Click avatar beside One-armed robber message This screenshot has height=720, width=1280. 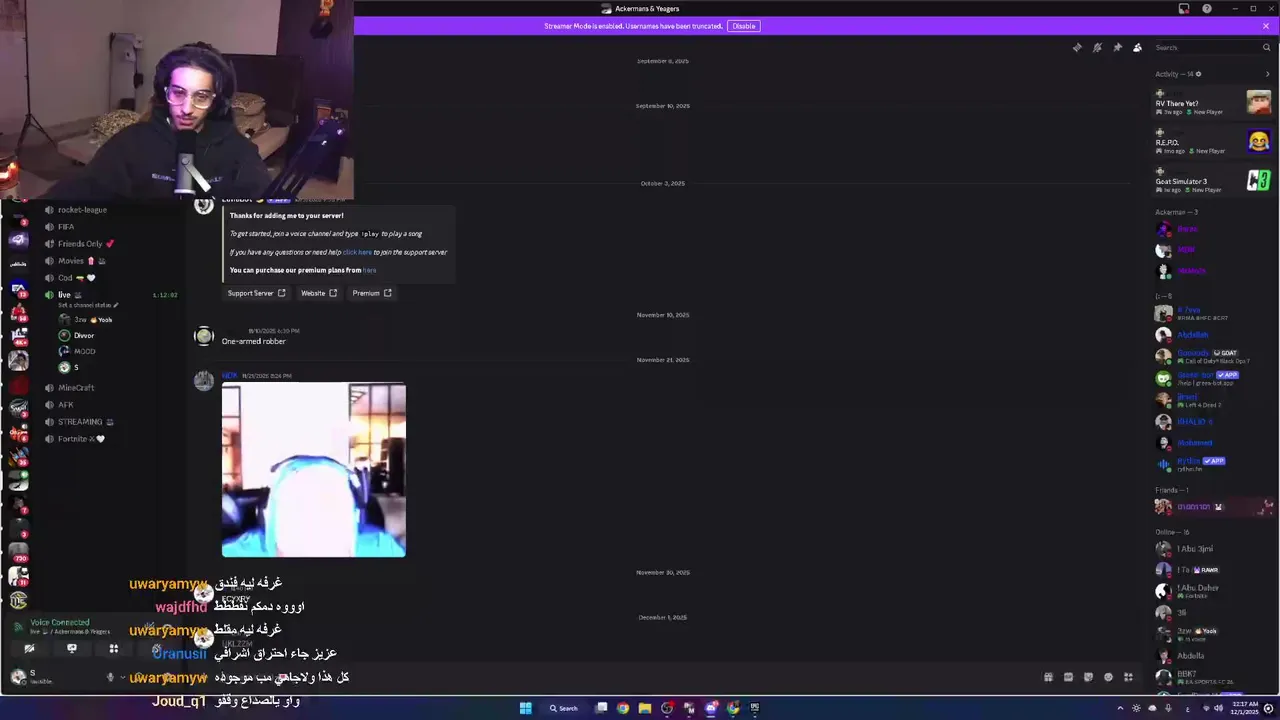(204, 336)
